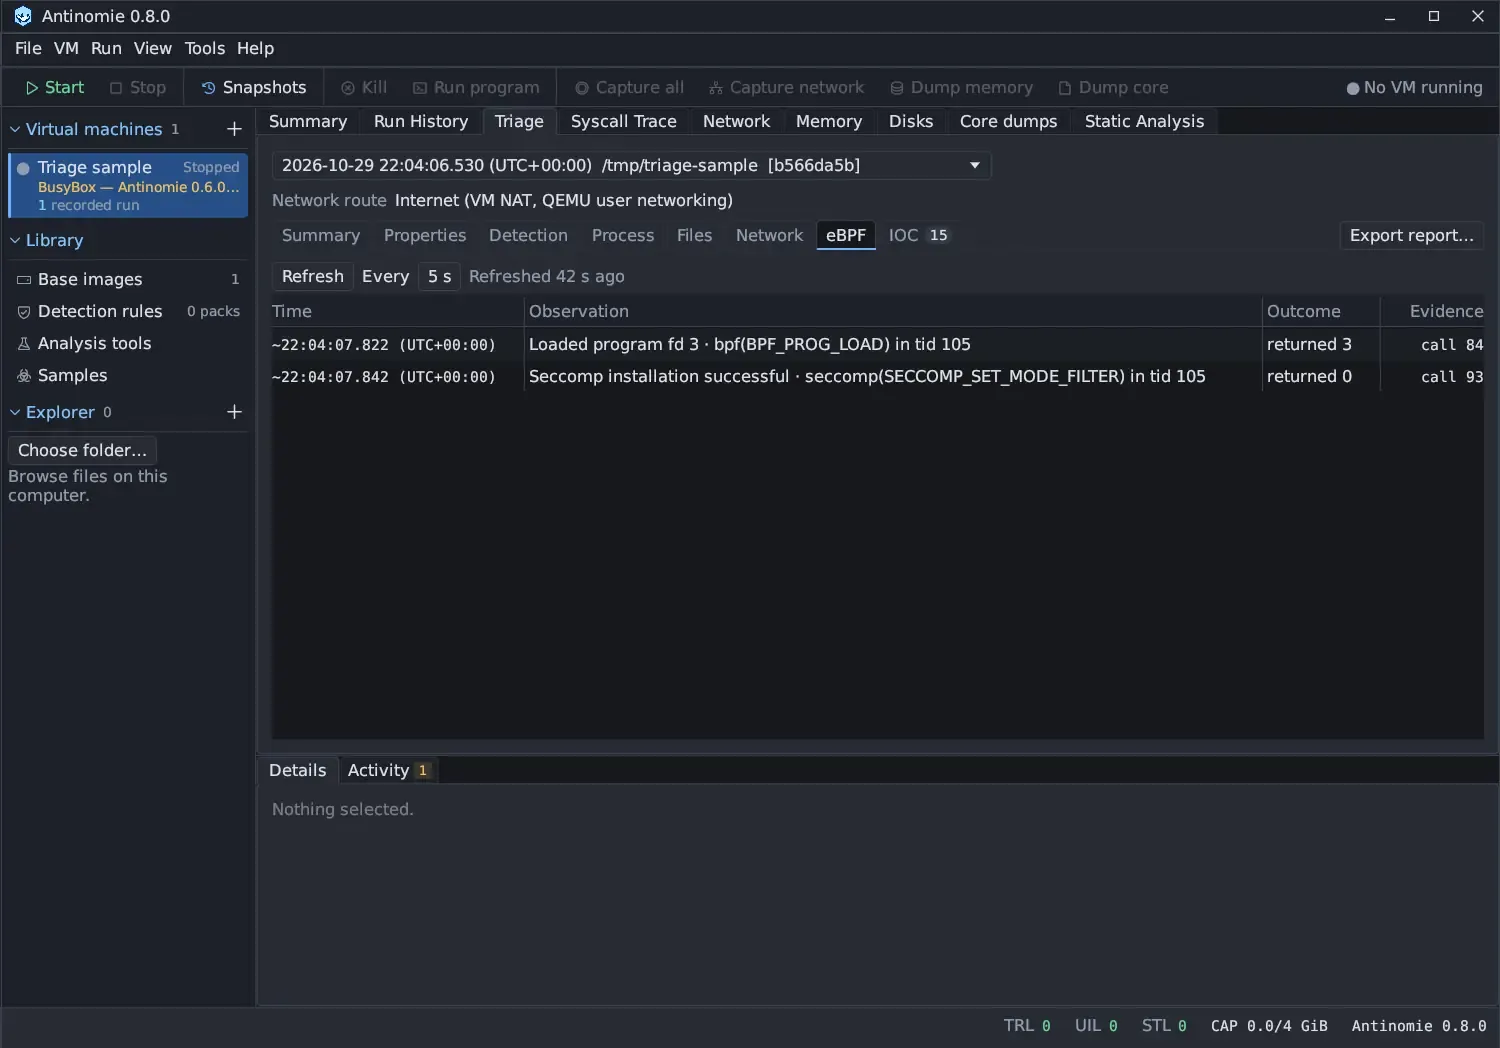
Task: Switch to the Detection sub-tab
Action: 528,235
